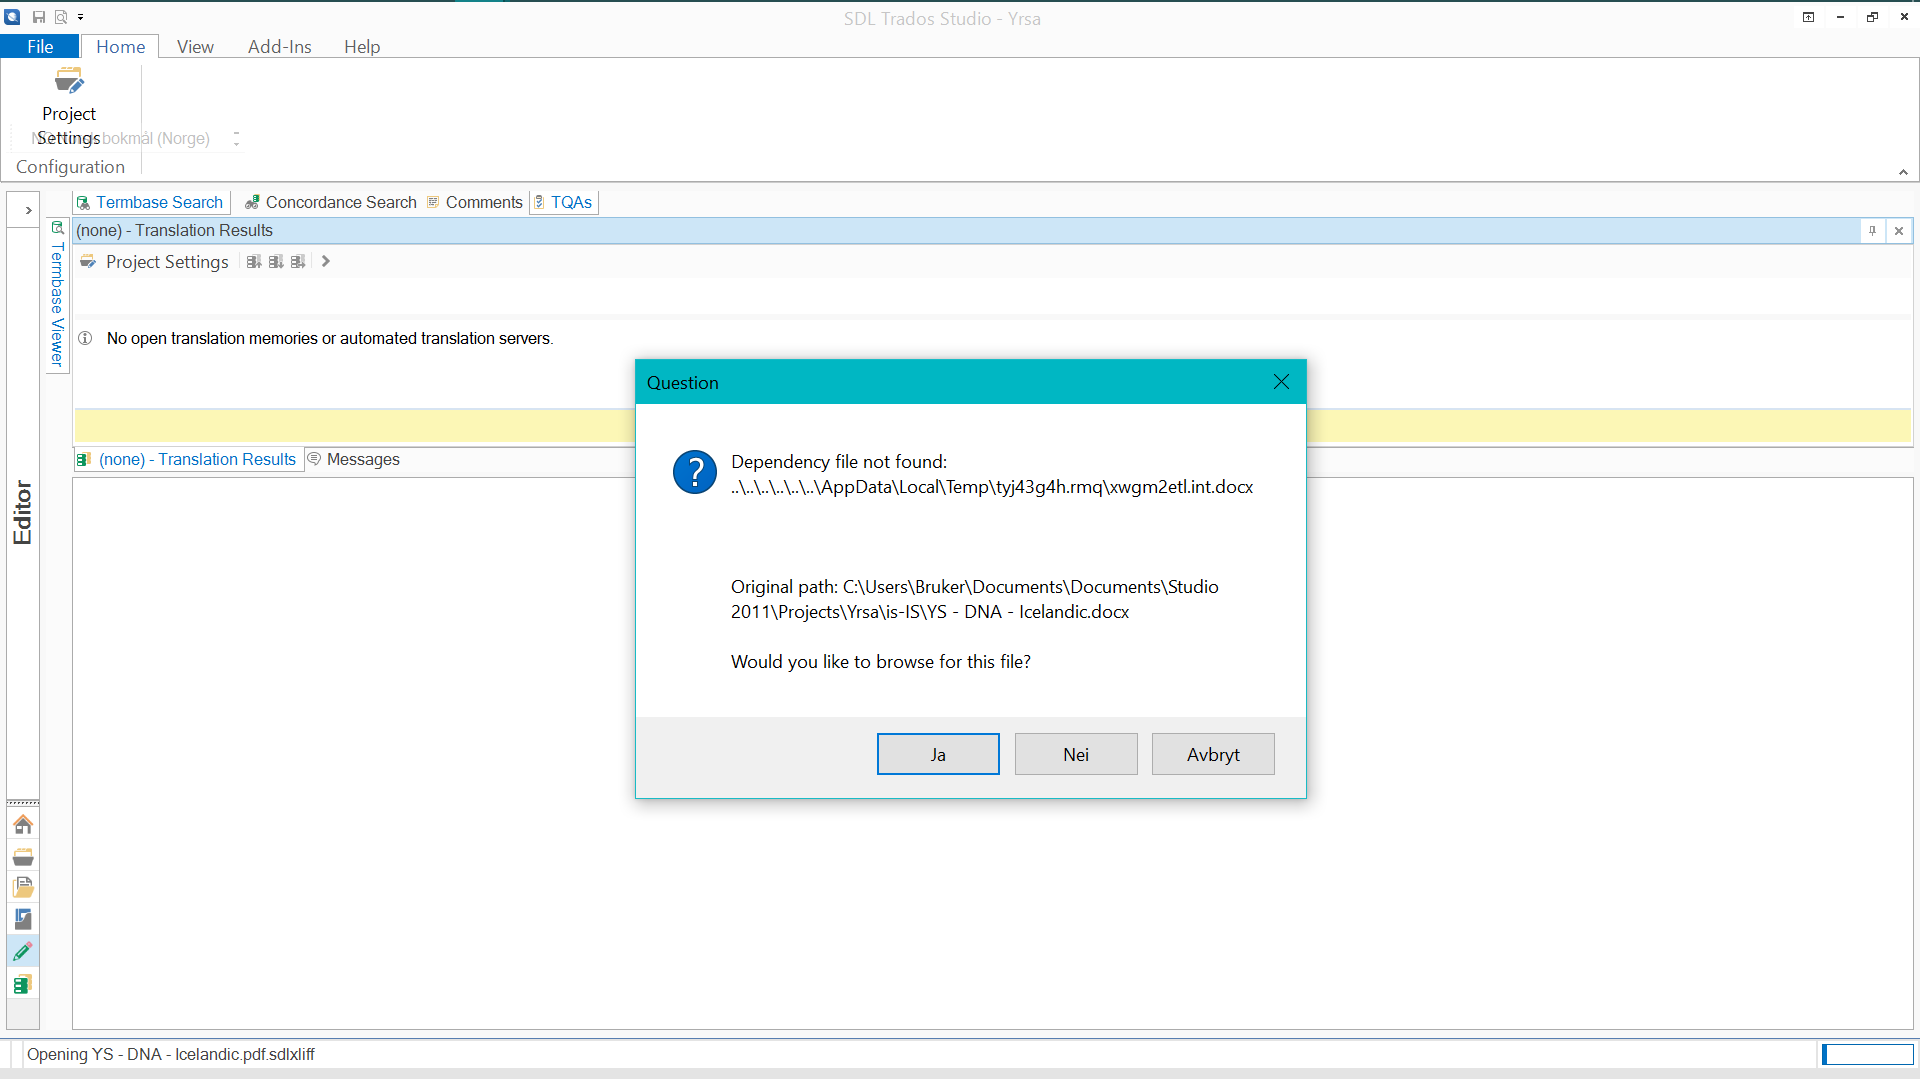Screen dimensions: 1920x1080
Task: Switch to the Messages tab
Action: [354, 459]
